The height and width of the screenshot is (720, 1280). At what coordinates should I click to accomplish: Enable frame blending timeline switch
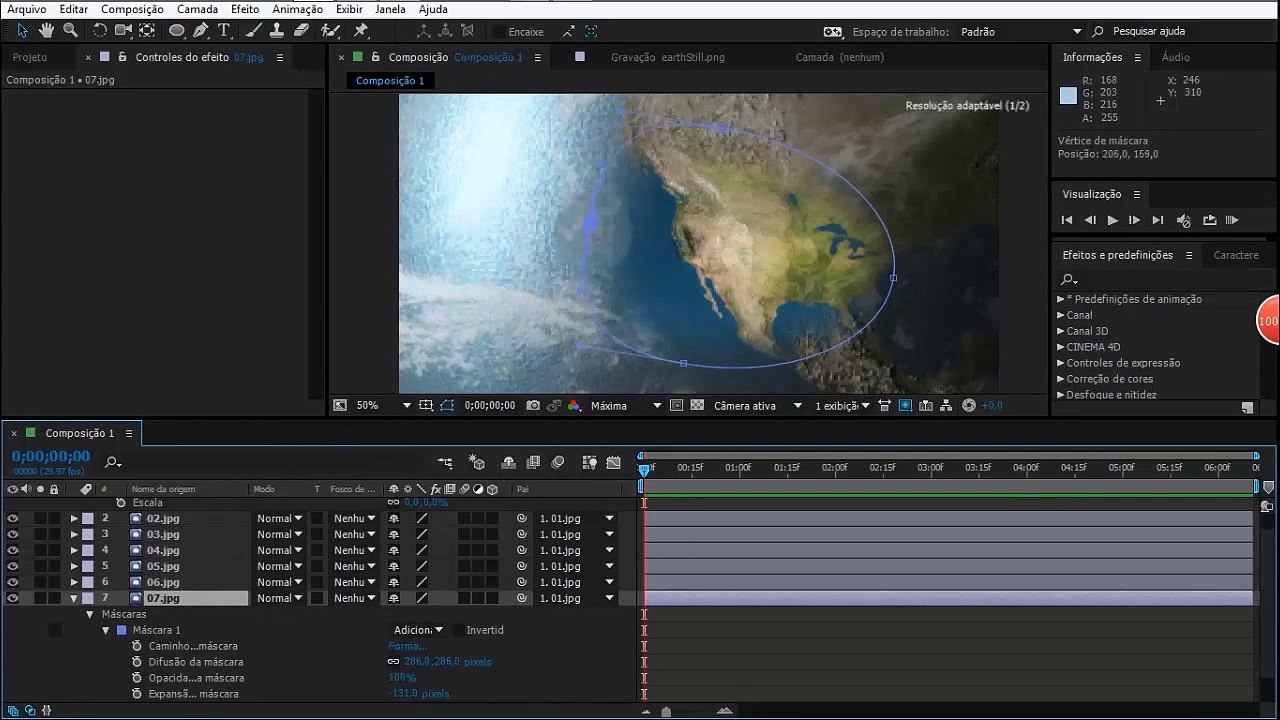533,462
